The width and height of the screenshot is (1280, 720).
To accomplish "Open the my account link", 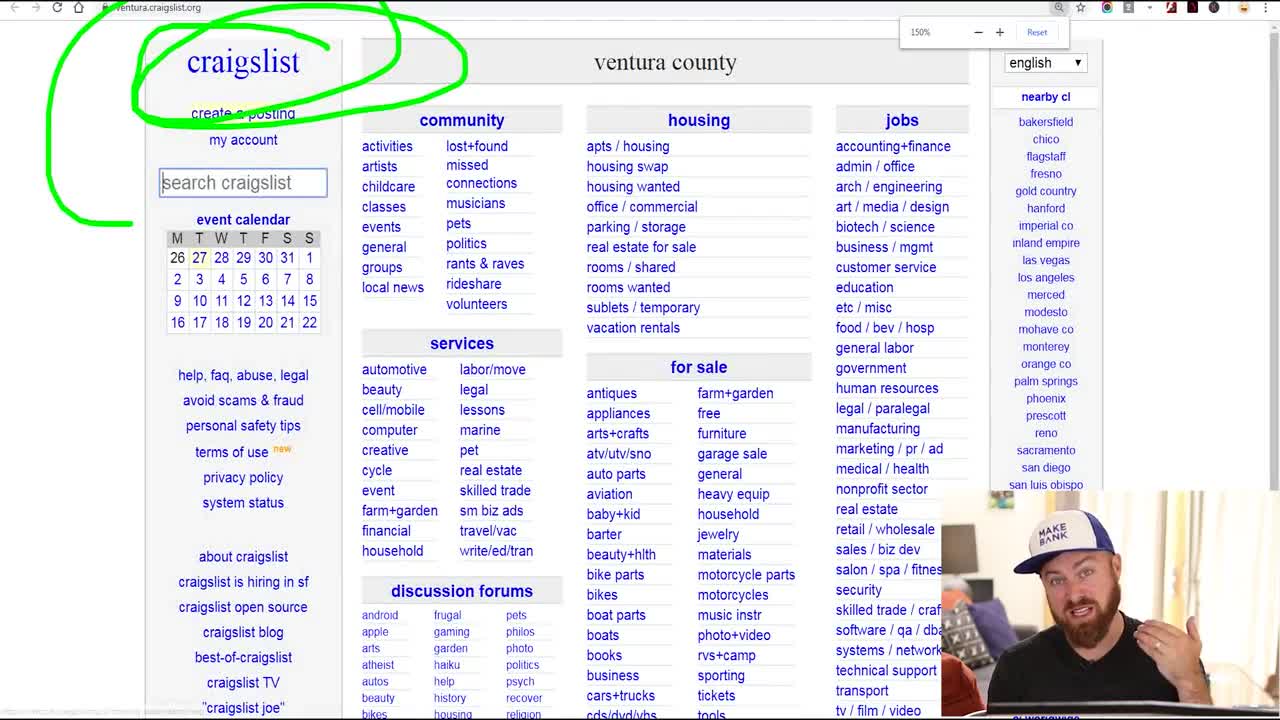I will pos(243,140).
